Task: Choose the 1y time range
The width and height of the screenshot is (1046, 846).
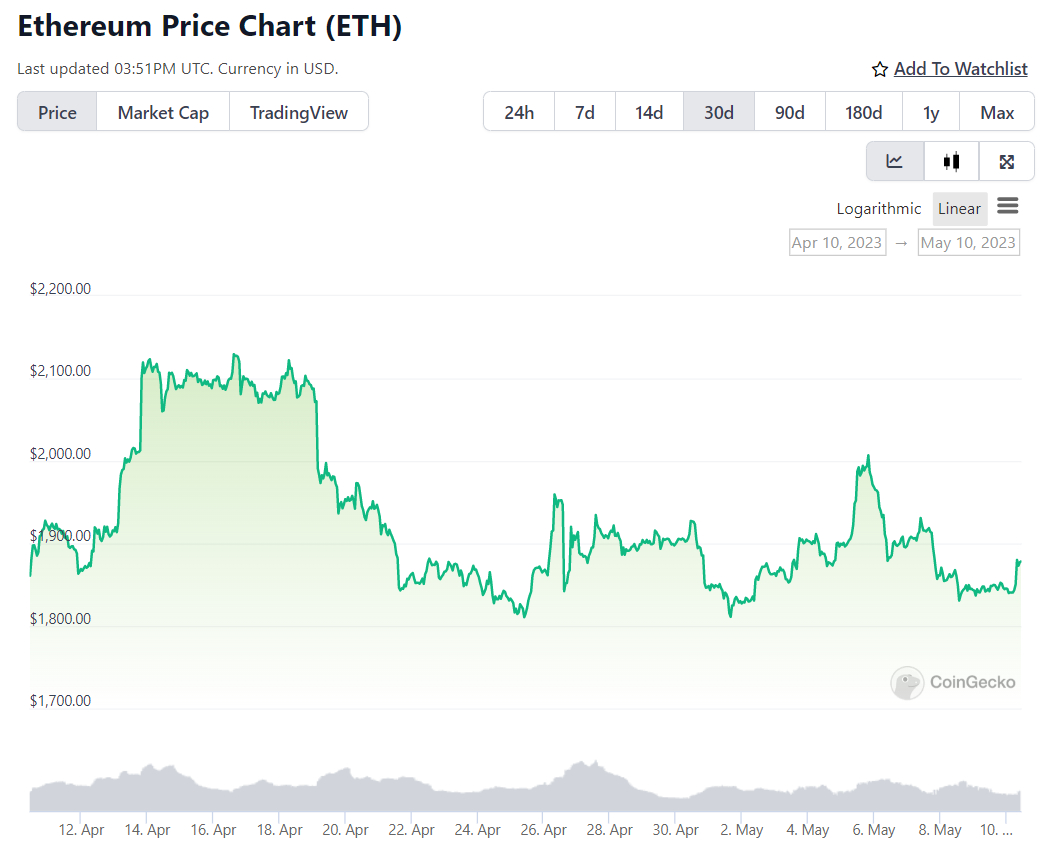Action: coord(931,112)
